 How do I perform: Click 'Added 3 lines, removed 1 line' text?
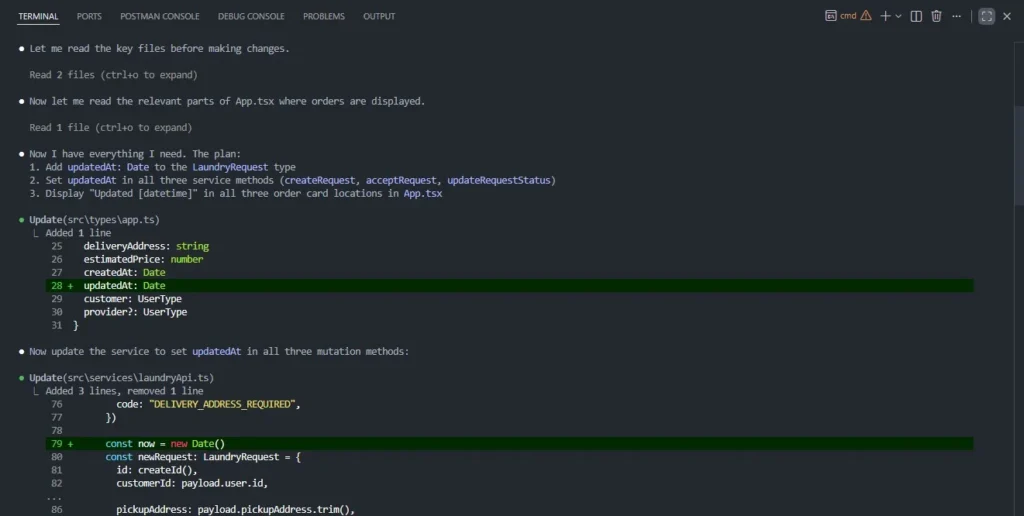coord(124,391)
